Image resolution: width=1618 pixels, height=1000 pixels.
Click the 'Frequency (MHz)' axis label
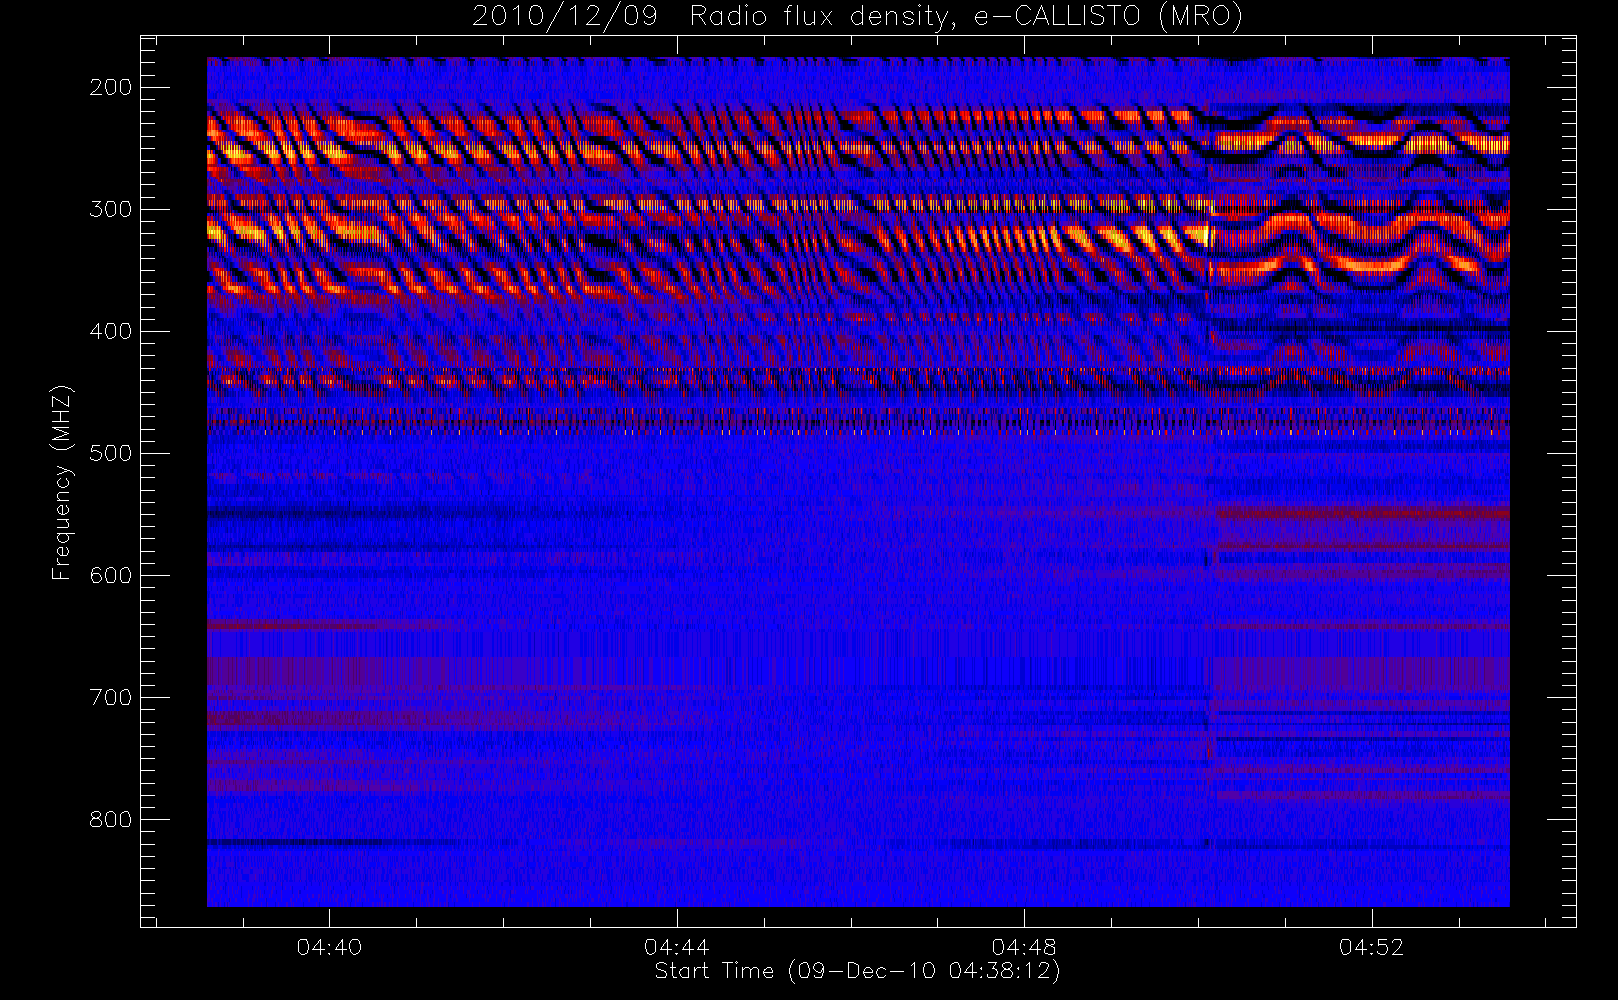[62, 482]
